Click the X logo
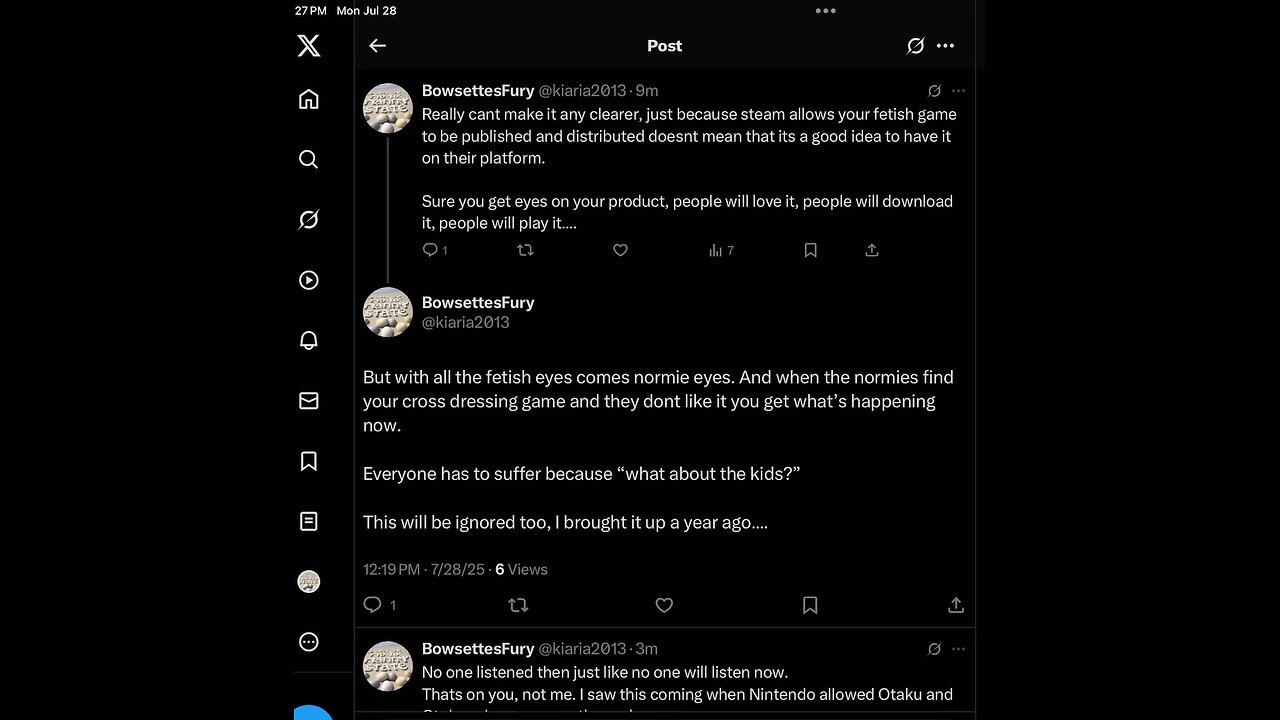 [x=309, y=46]
